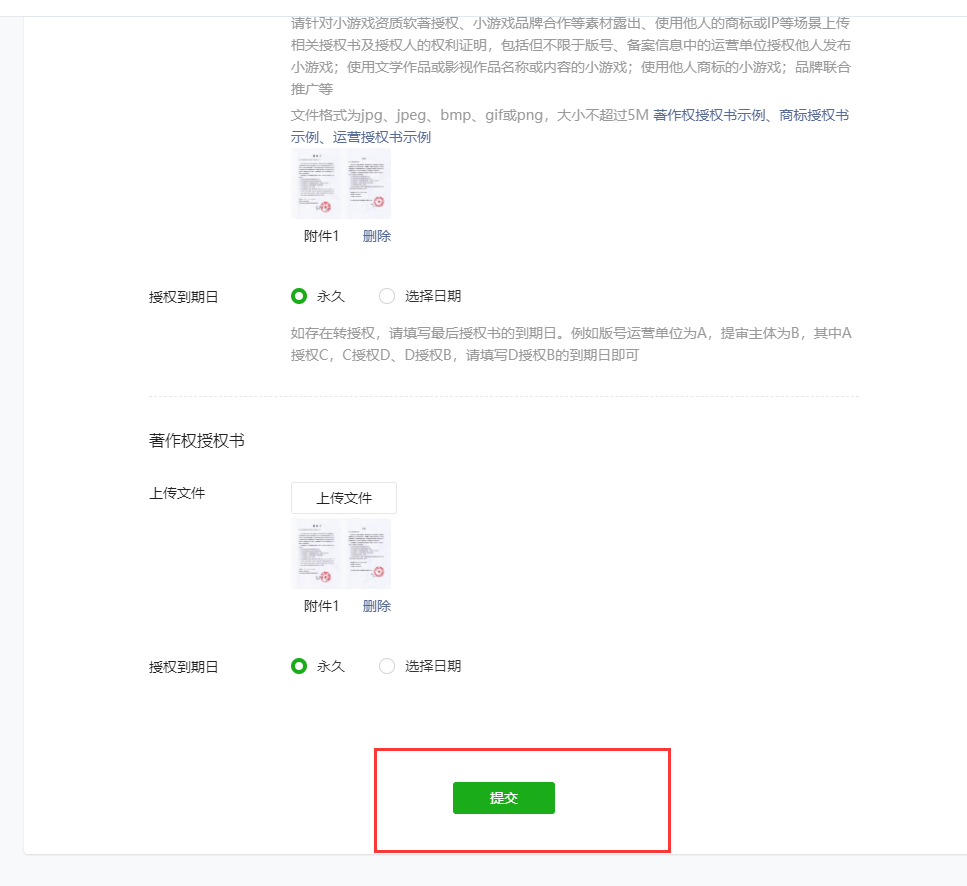
Task: Click the 著作权授权书 section heading
Action: coord(197,441)
